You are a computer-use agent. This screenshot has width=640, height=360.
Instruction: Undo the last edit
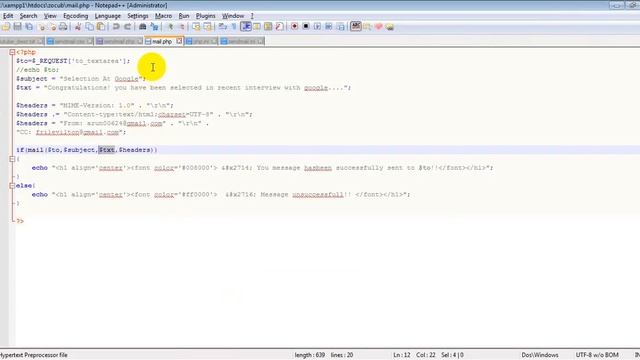[116, 27]
